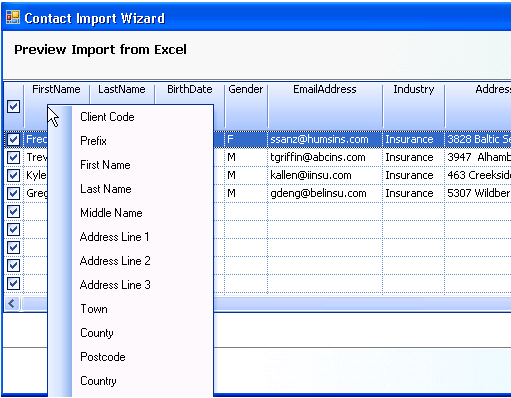Click the Kyle first name cell
The height and width of the screenshot is (398, 511).
point(36,175)
